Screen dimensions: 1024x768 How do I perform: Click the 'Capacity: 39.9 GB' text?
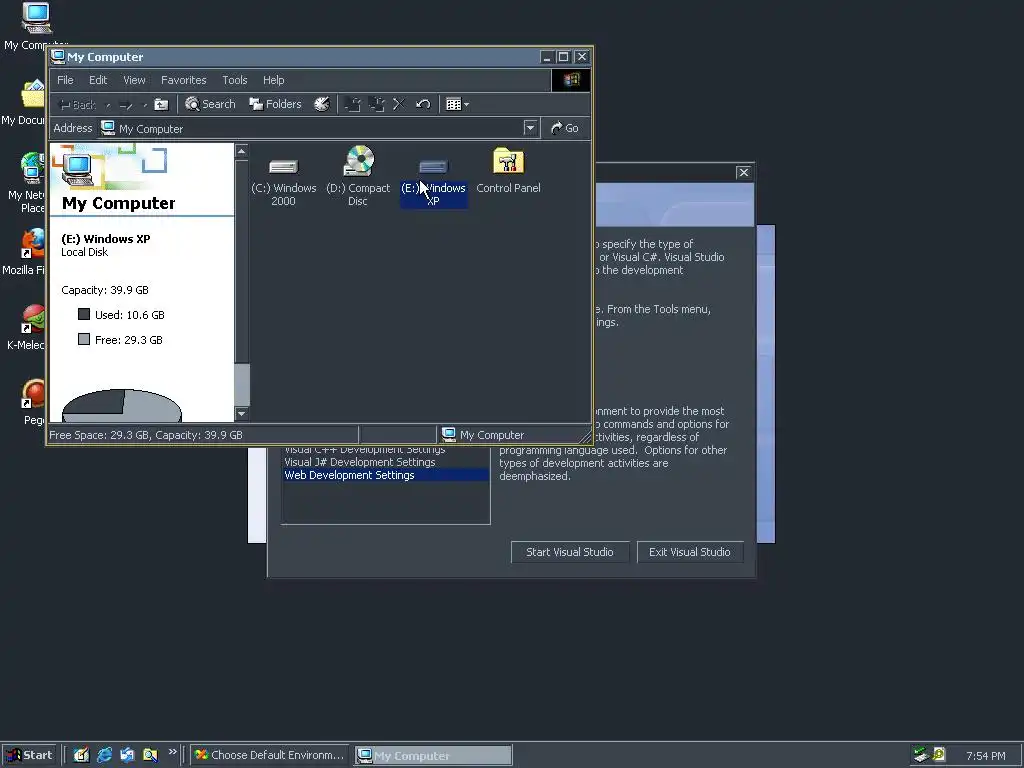104,290
